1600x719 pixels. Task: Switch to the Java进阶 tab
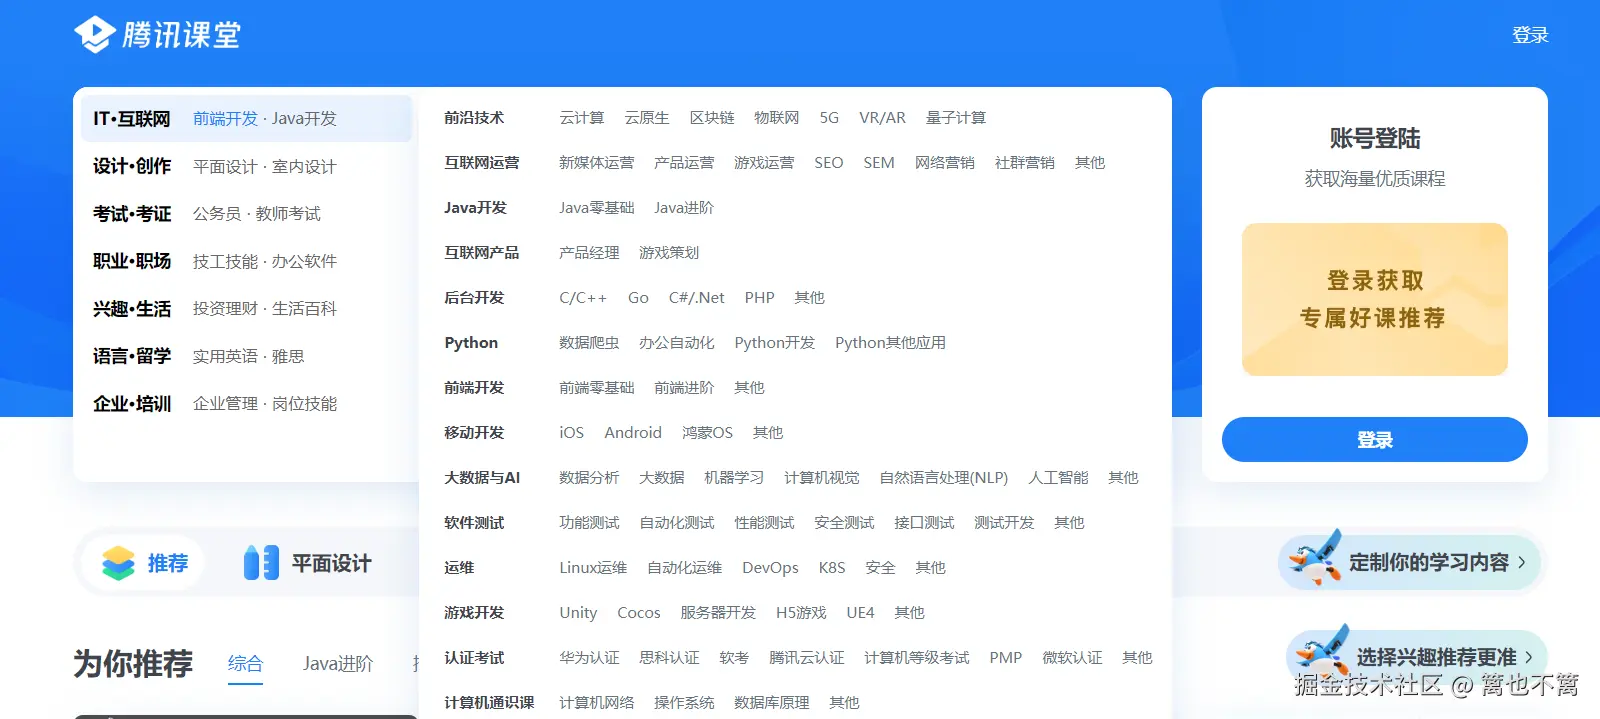tap(338, 663)
